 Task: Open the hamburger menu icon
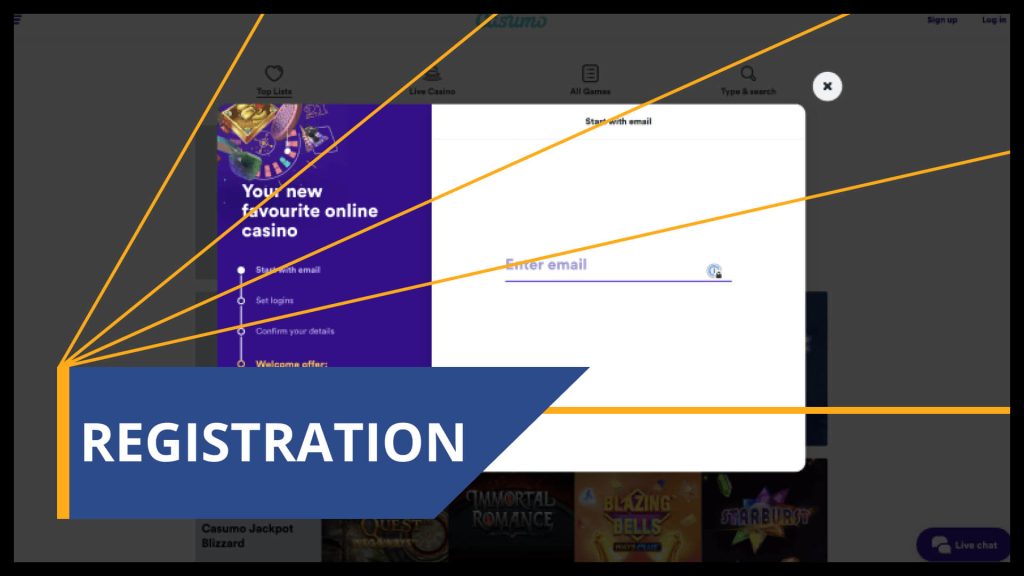(18, 19)
